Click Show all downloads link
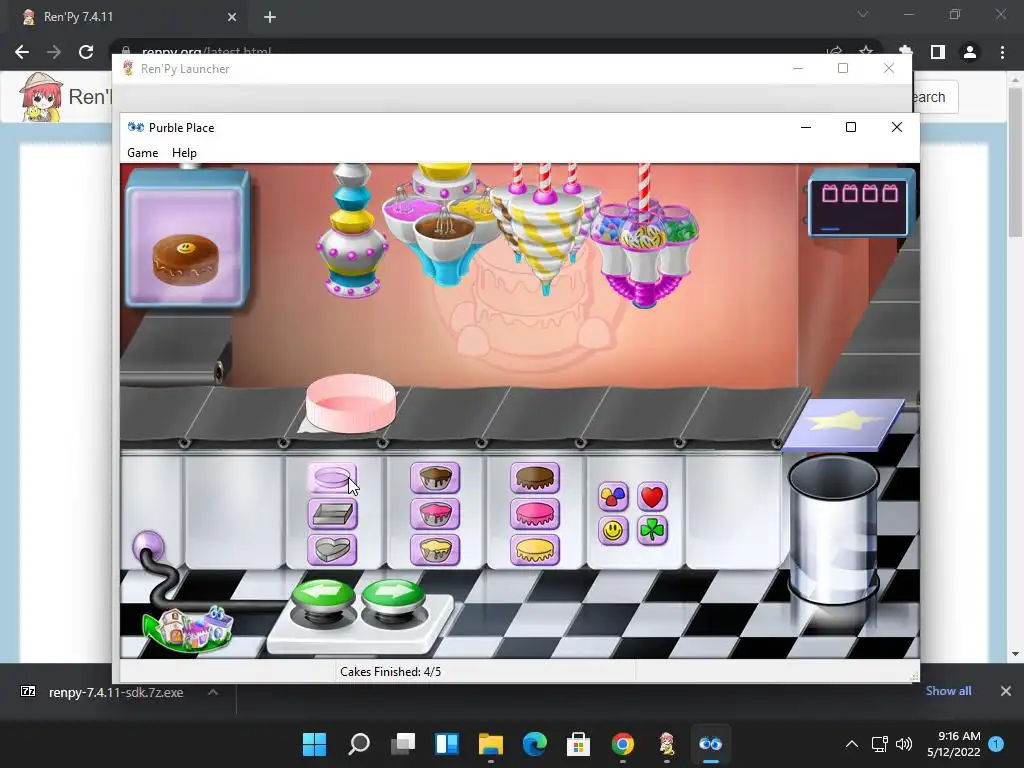1024x768 pixels. point(948,691)
